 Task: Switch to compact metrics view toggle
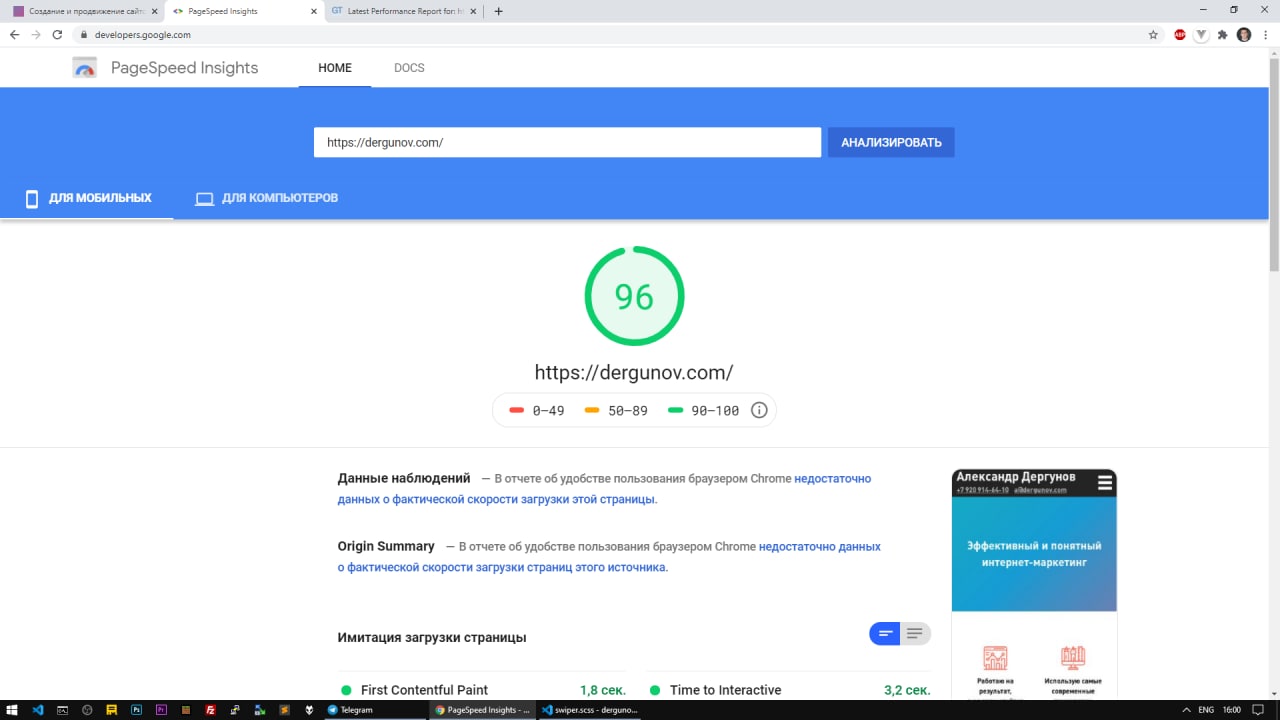click(x=885, y=634)
